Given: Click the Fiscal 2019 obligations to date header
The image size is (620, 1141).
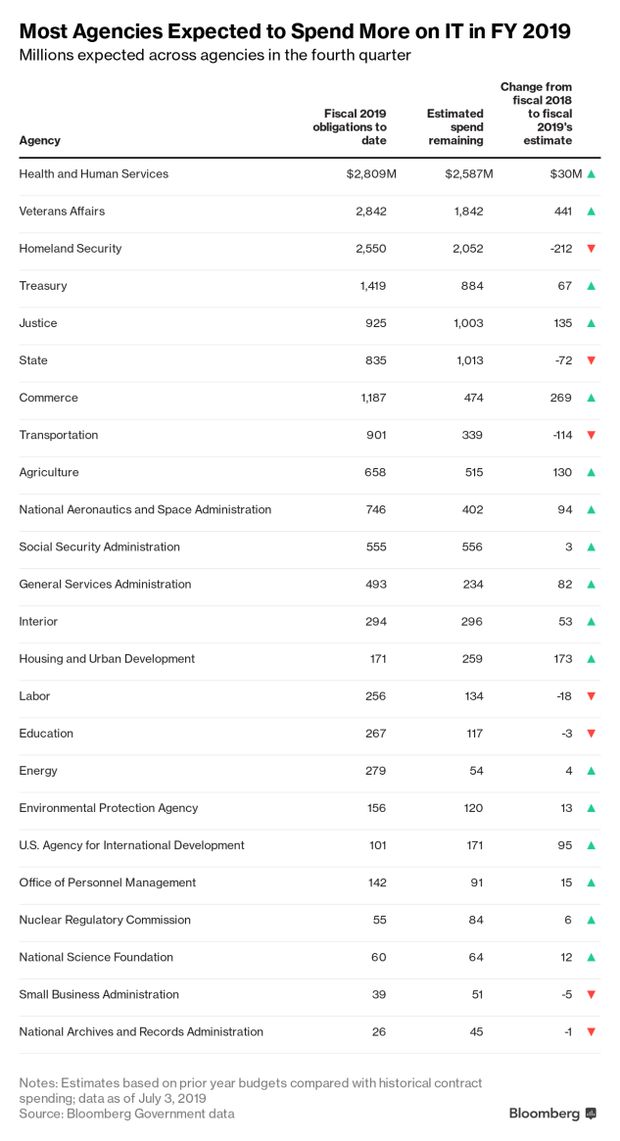Looking at the screenshot, I should coord(349,127).
